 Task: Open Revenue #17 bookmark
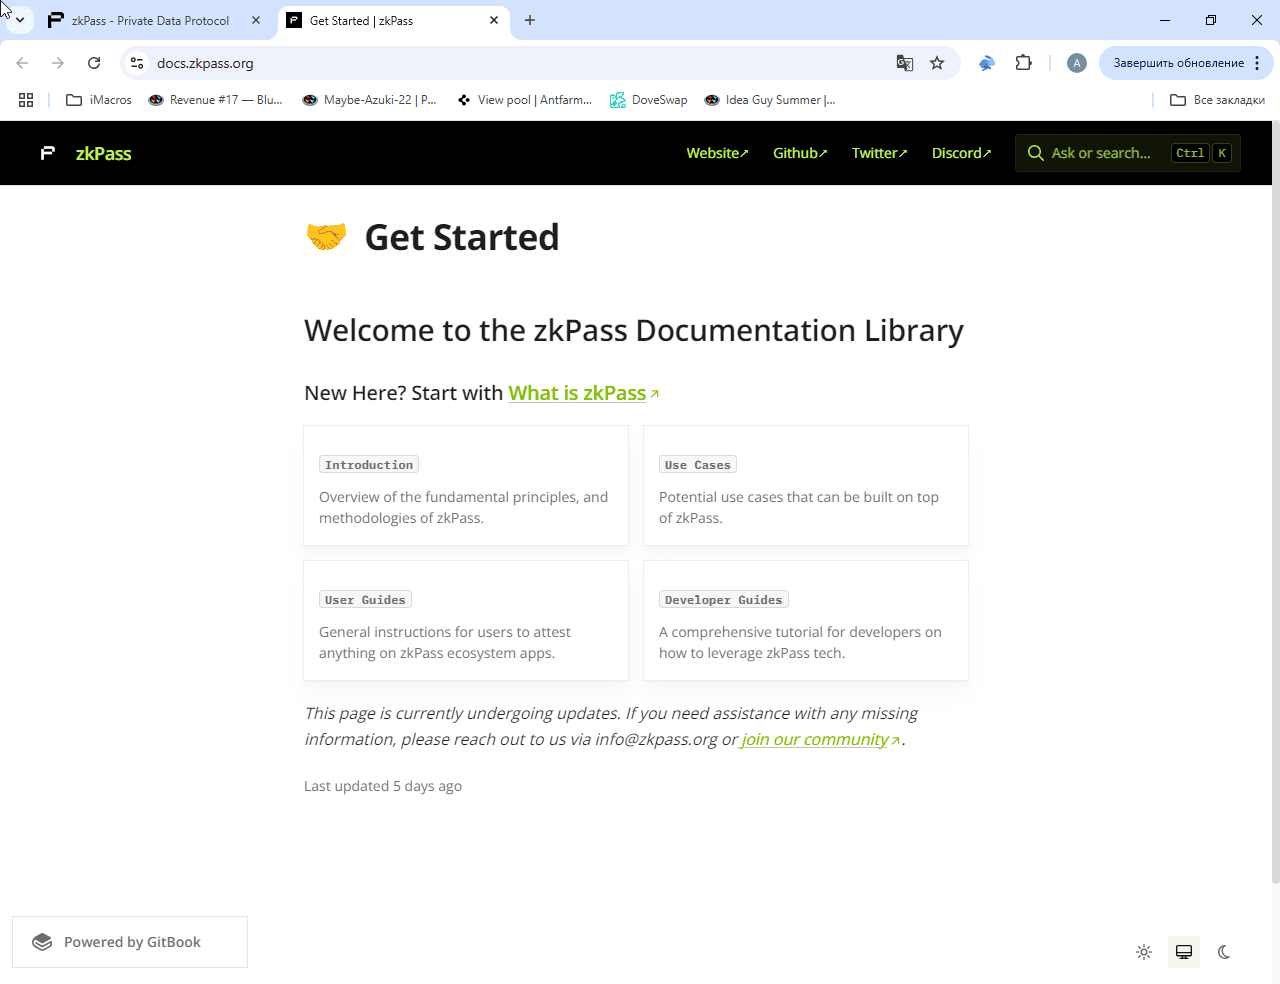215,100
